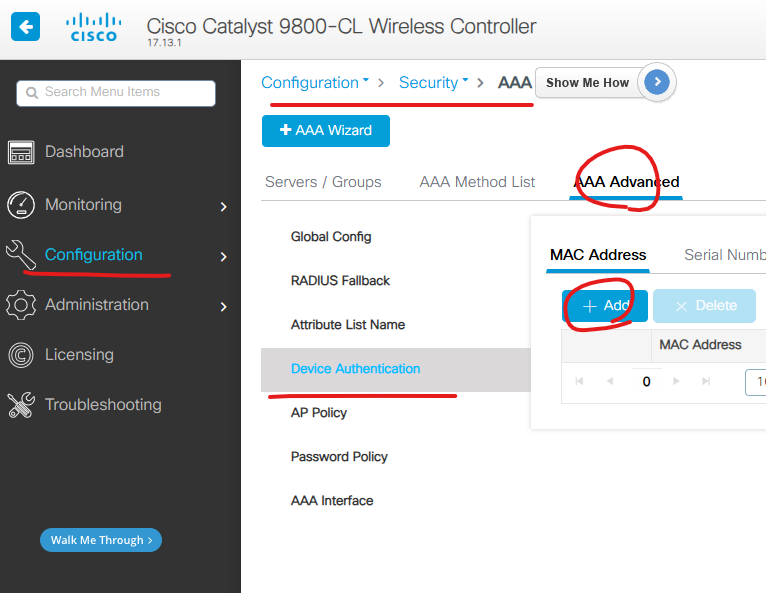Click the Administration gear icon

point(21,305)
